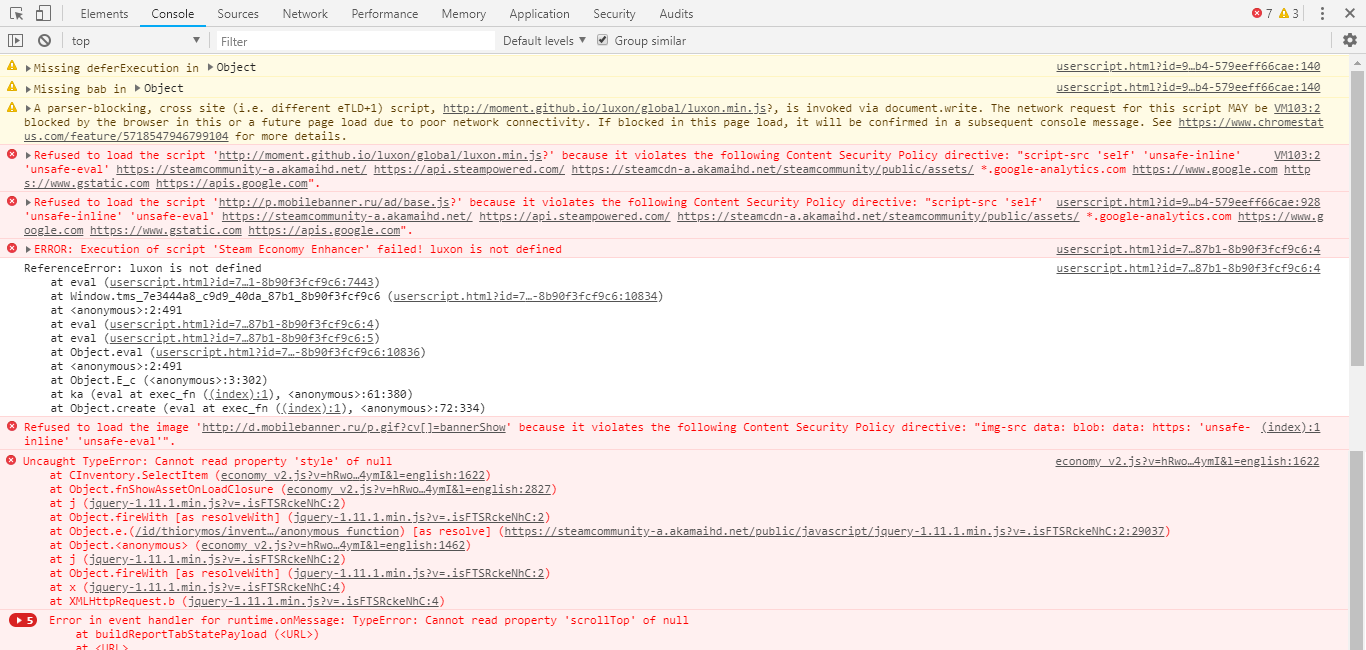Open the Default levels dropdown
1366x650 pixels.
point(545,41)
